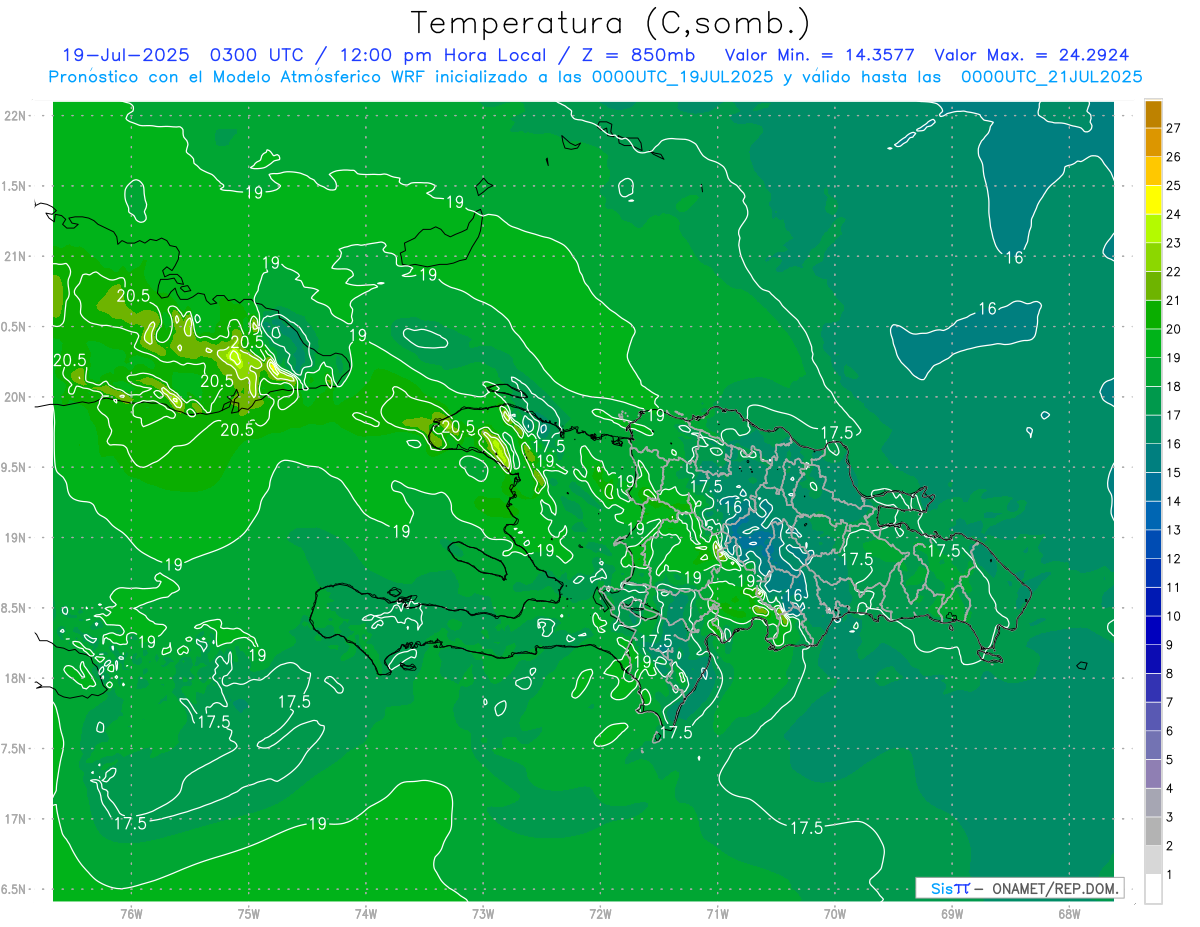
Task: Select the 'Z = 850mb' level label
Action: [639, 55]
